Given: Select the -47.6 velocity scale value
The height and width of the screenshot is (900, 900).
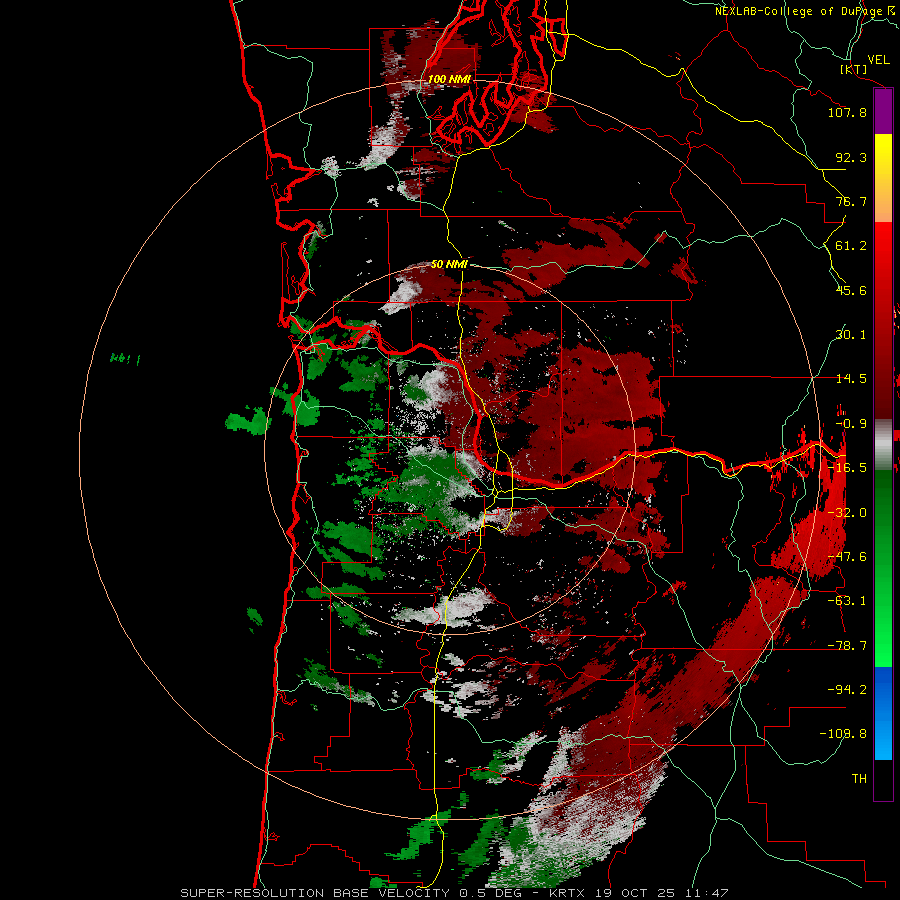Looking at the screenshot, I should (x=847, y=556).
